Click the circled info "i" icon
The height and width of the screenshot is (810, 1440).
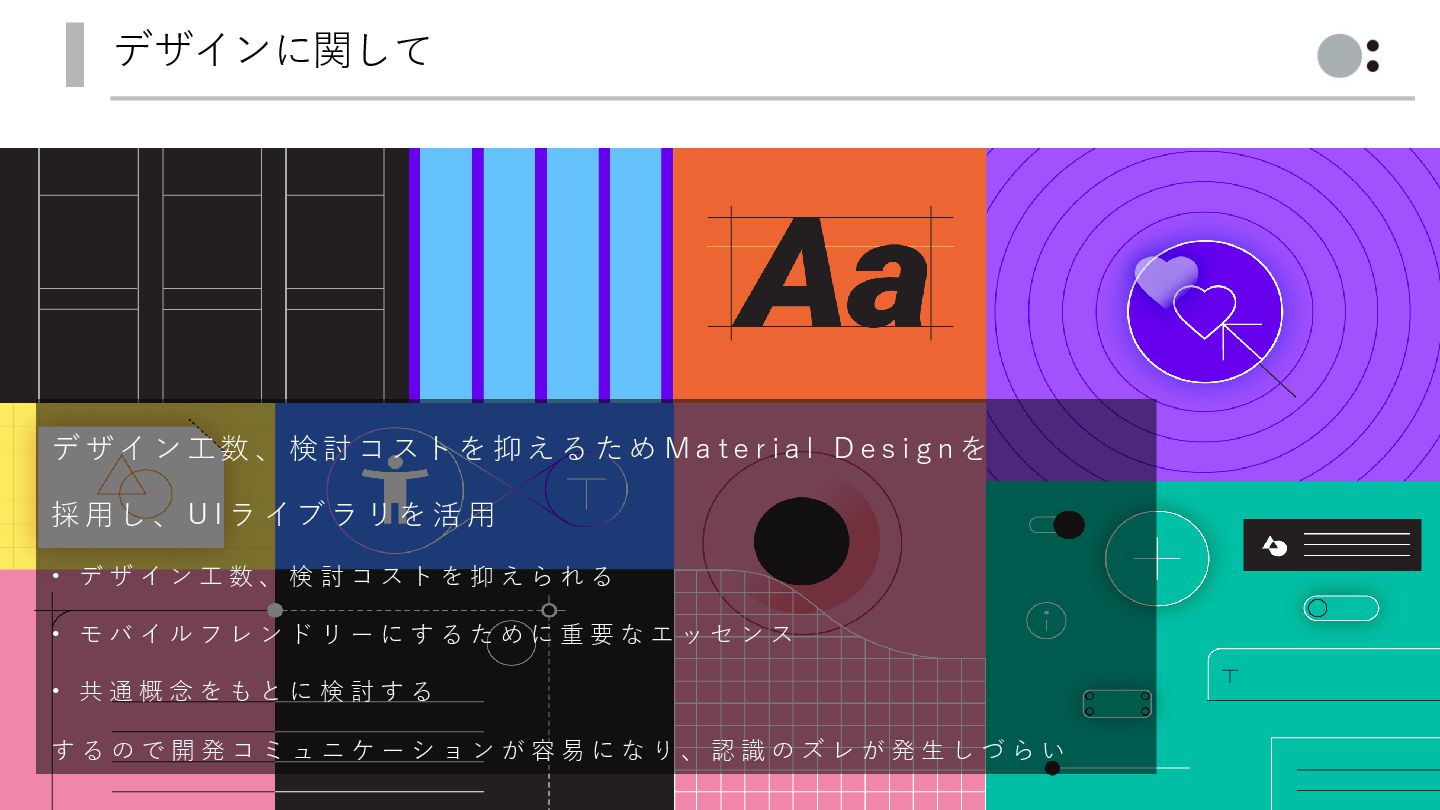(1046, 620)
